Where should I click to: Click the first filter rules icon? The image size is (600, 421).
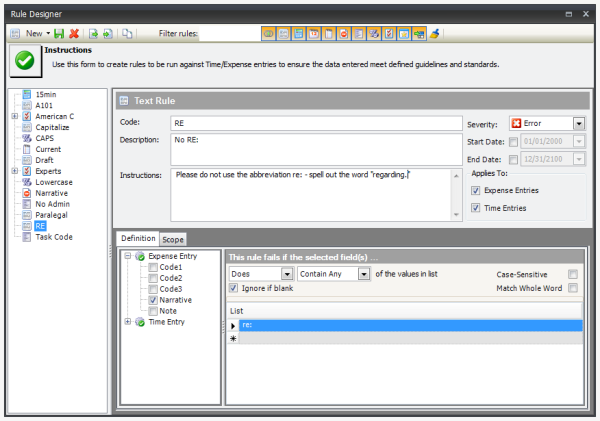[269, 33]
